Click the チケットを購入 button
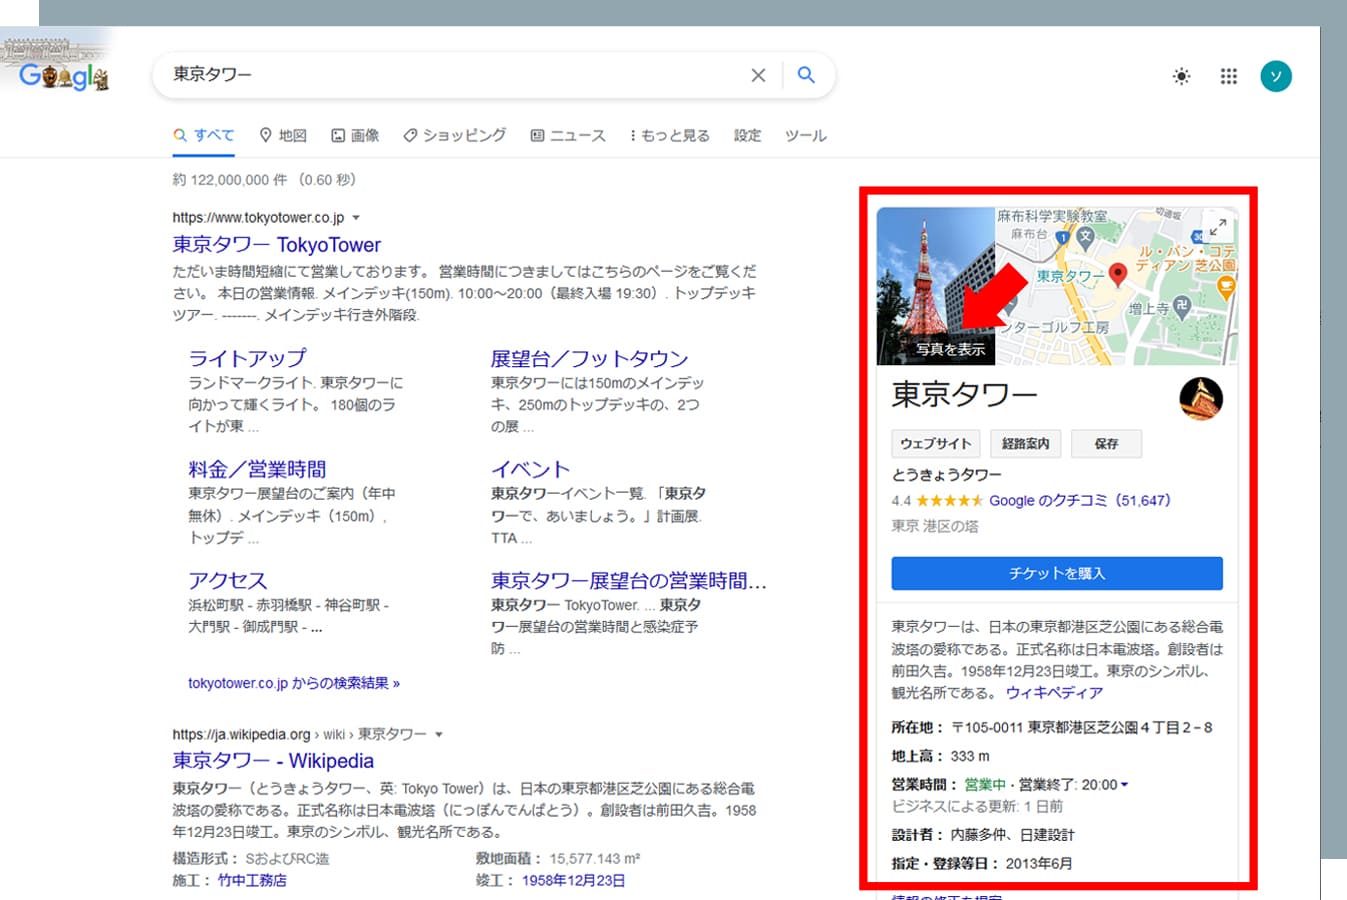 click(1056, 573)
